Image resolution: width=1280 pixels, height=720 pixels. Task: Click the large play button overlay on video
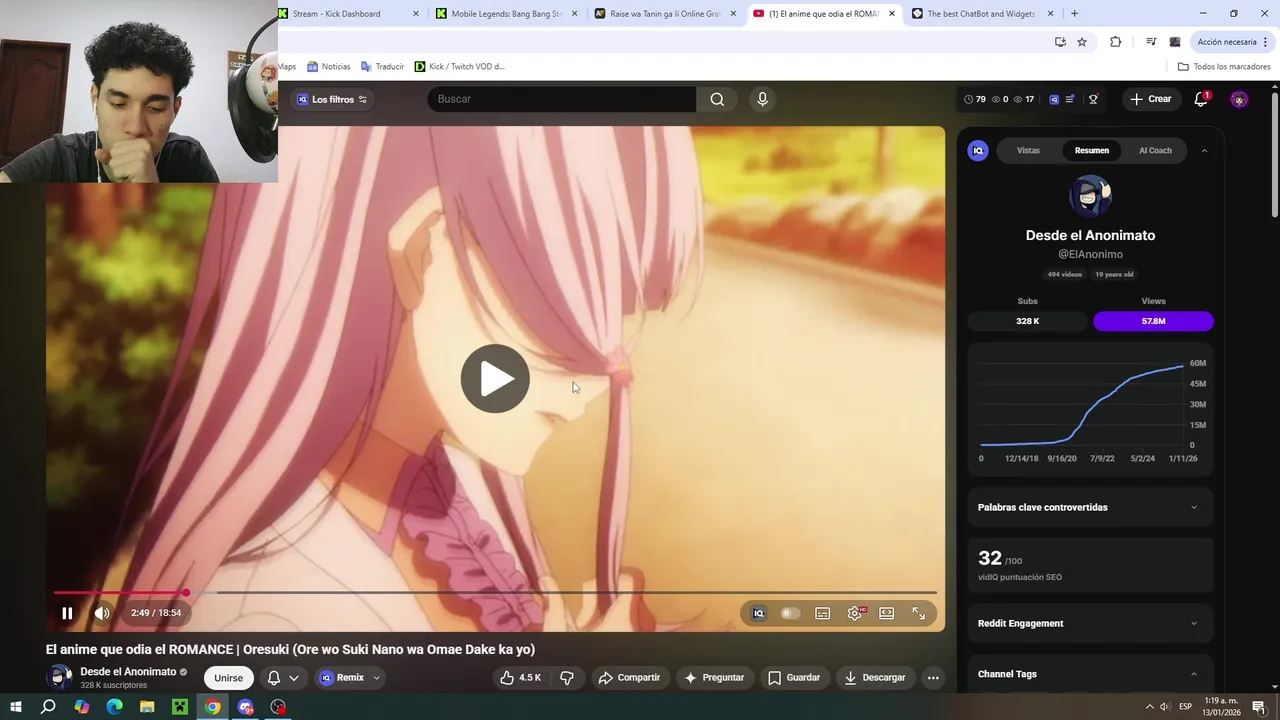(x=495, y=379)
